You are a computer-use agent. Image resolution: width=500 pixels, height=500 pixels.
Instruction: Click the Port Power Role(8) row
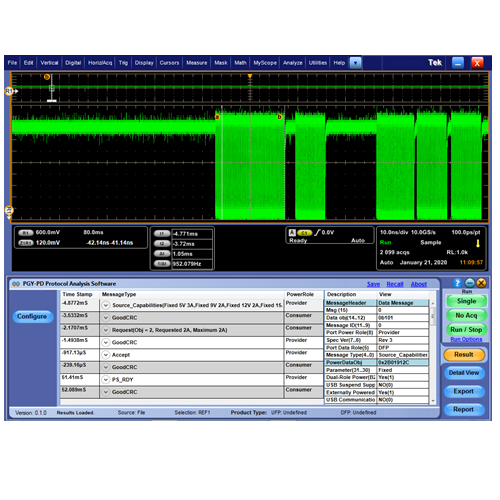pos(377,333)
